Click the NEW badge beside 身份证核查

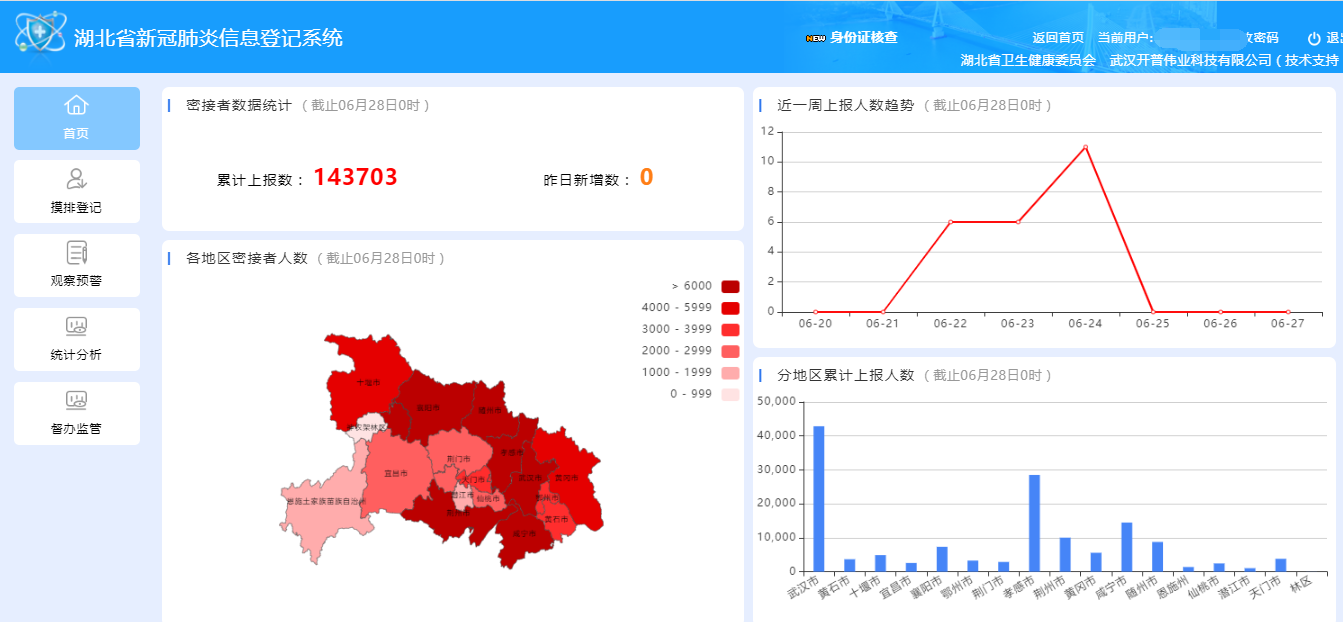point(815,38)
